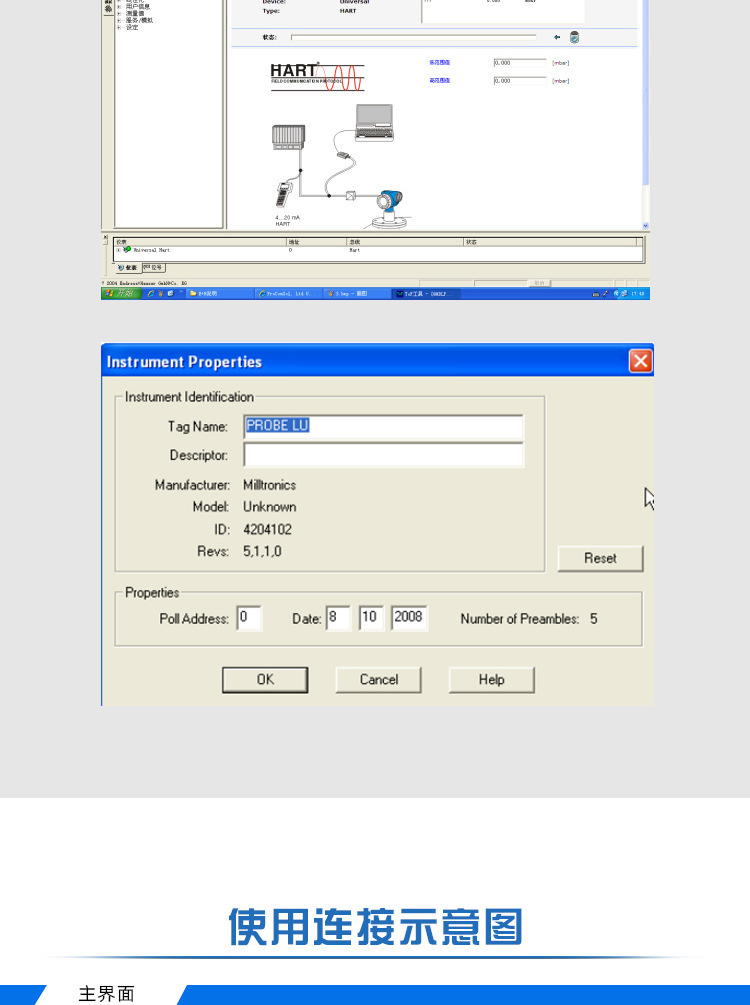750x1005 pixels.
Task: Click the status progress bar beside 状态
Action: tap(413, 37)
